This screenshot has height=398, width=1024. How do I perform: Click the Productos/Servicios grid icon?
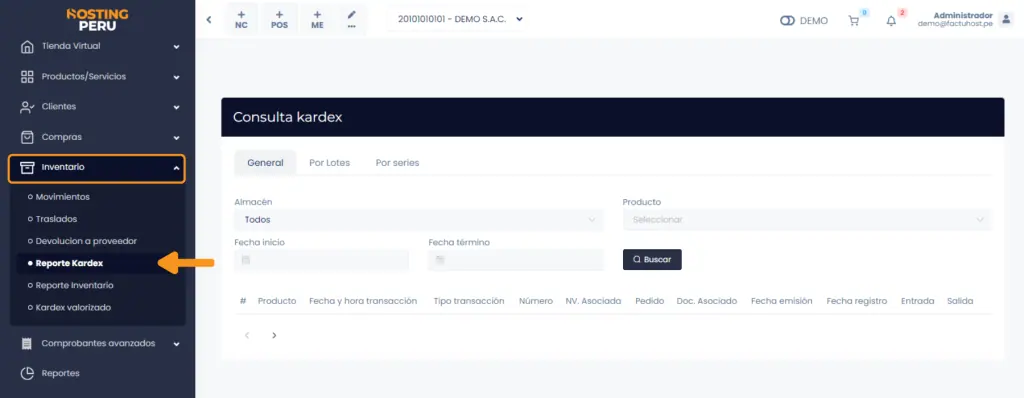coord(27,77)
